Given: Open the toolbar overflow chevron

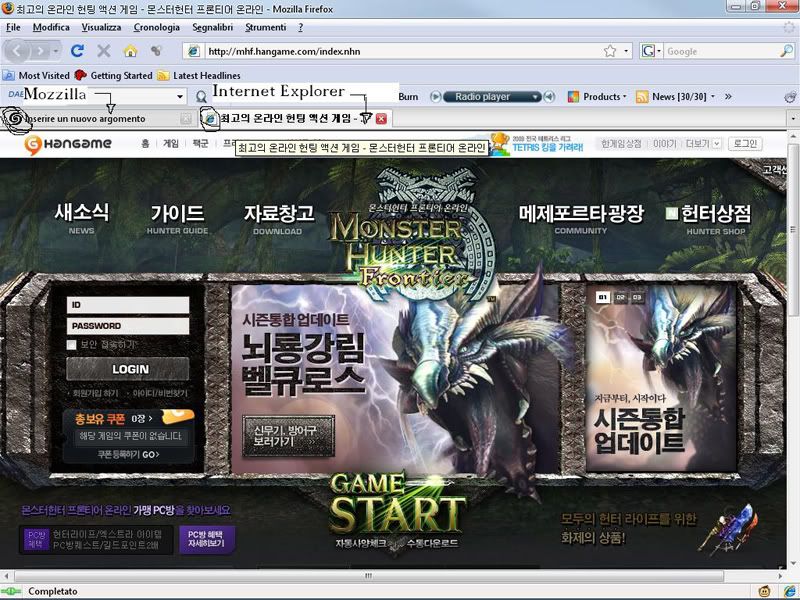Looking at the screenshot, I should [x=728, y=96].
